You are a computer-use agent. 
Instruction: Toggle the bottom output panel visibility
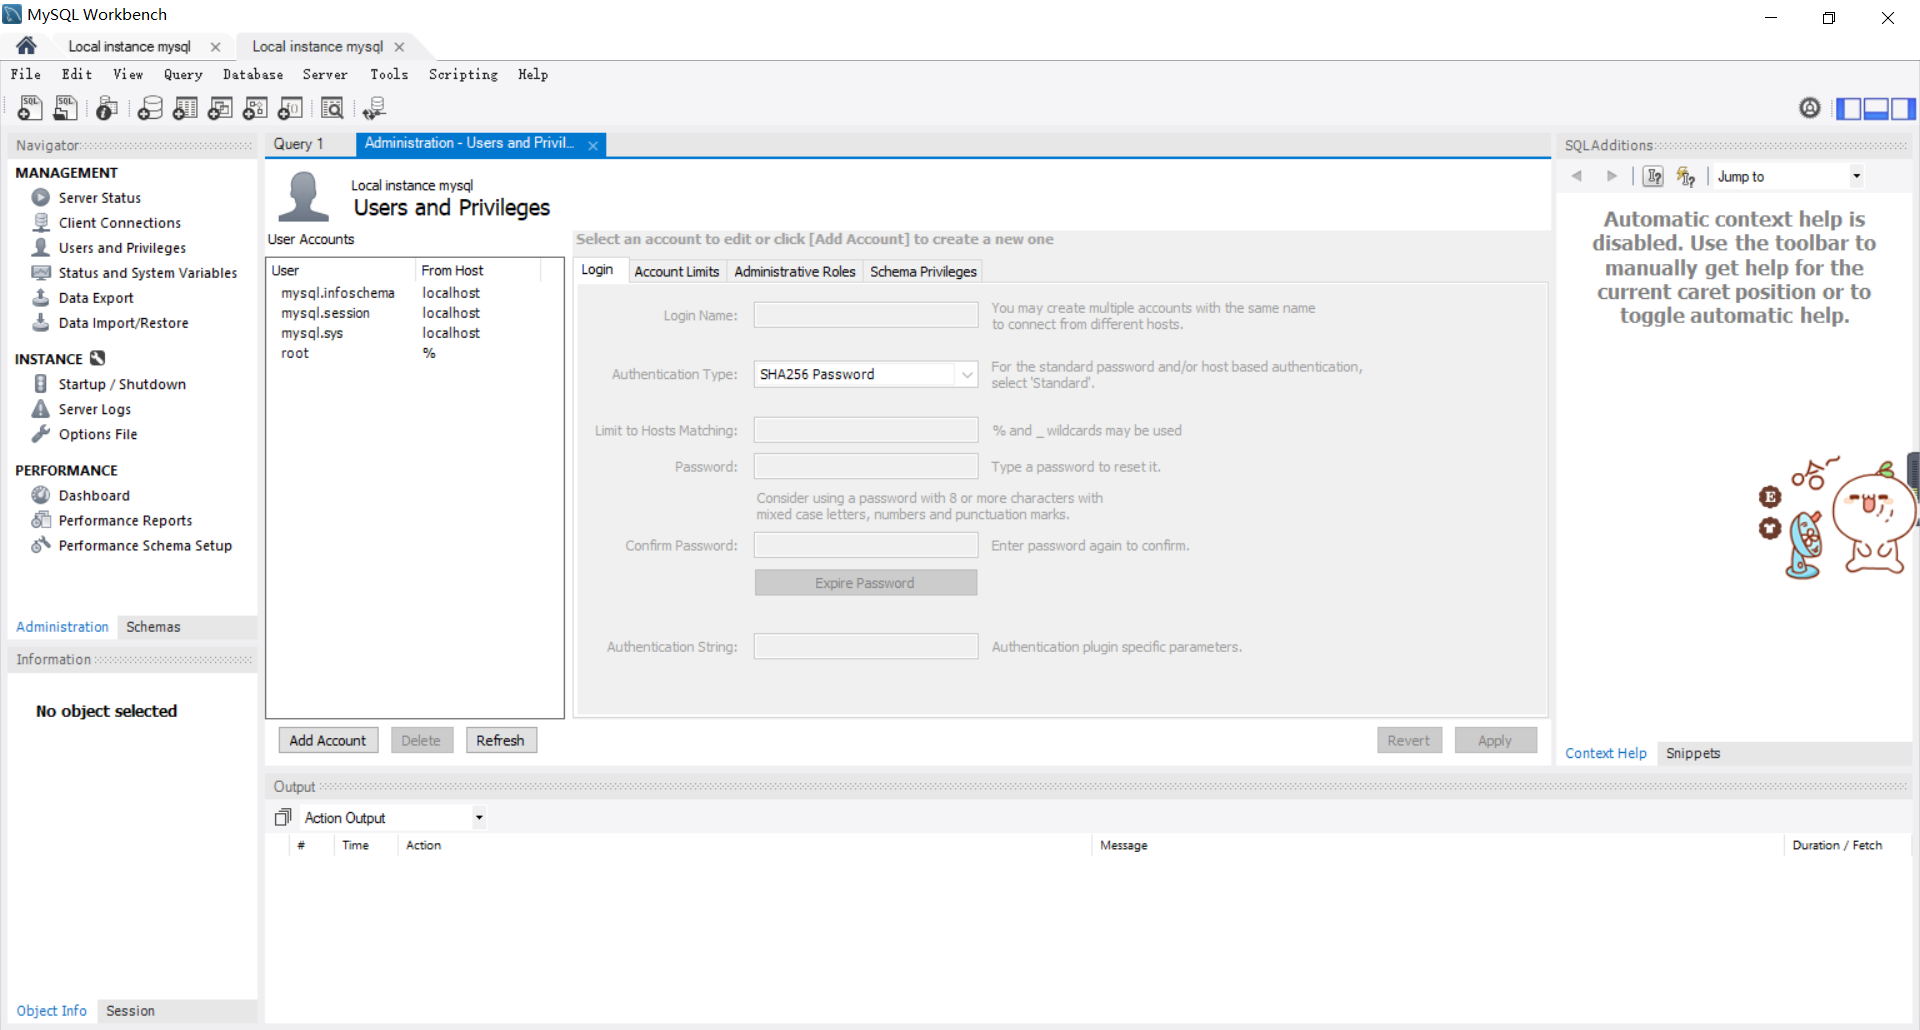pos(1876,108)
